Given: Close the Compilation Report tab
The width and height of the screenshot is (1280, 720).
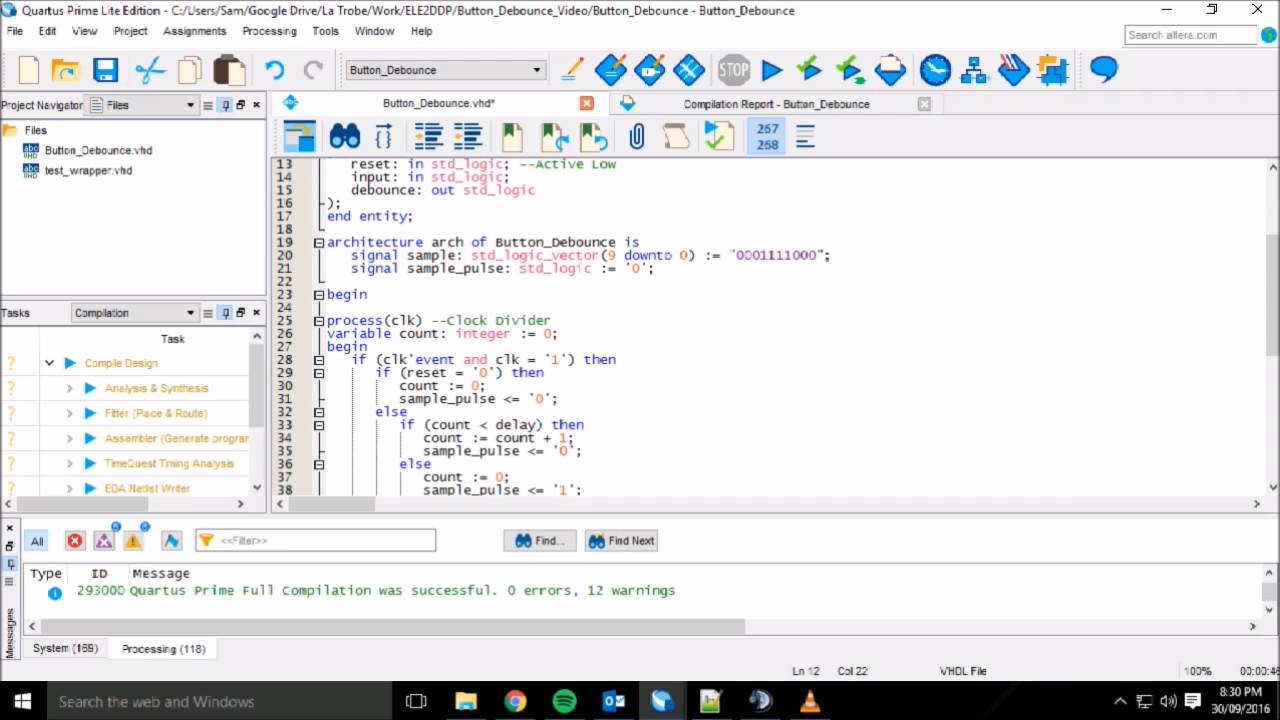Looking at the screenshot, I should click(x=924, y=104).
